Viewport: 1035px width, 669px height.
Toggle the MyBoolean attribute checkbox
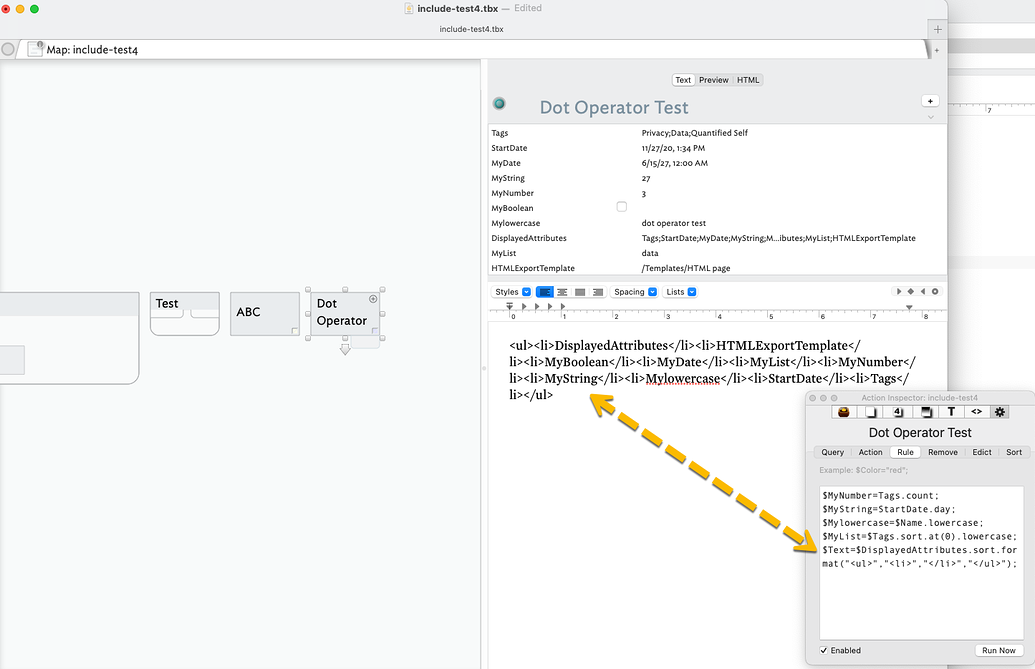[621, 207]
